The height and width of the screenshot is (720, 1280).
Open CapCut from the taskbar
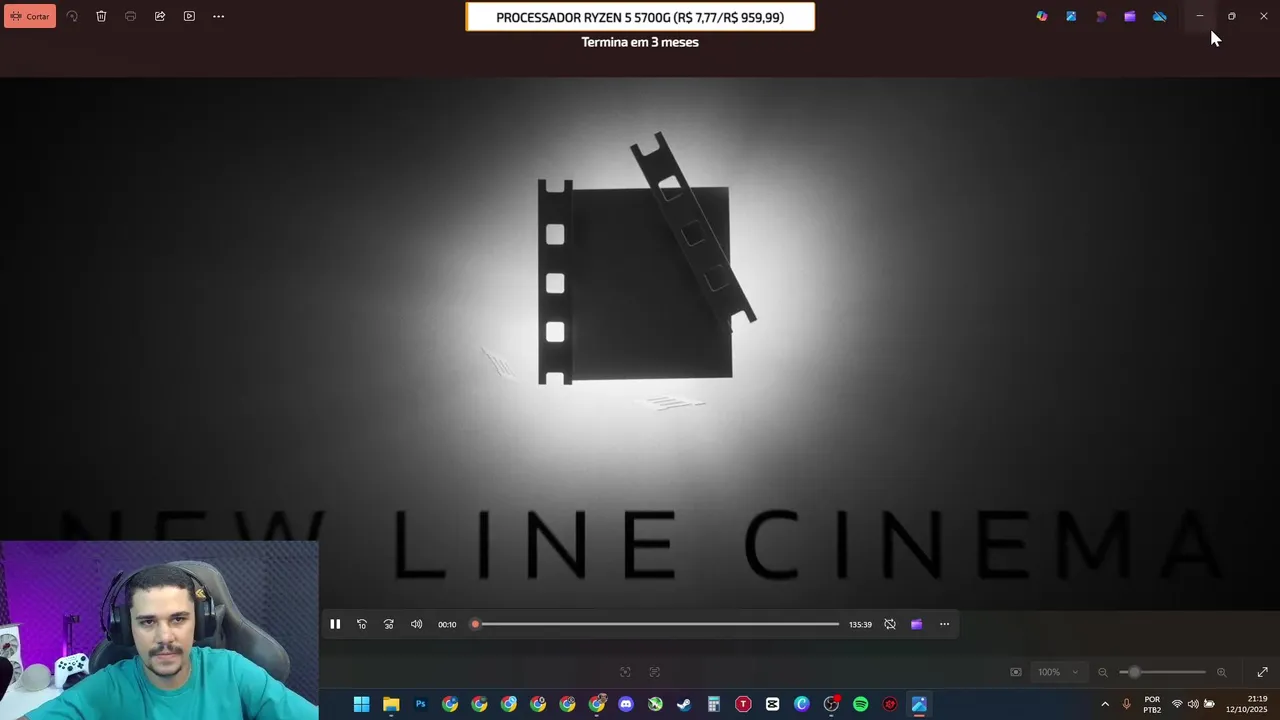[772, 704]
